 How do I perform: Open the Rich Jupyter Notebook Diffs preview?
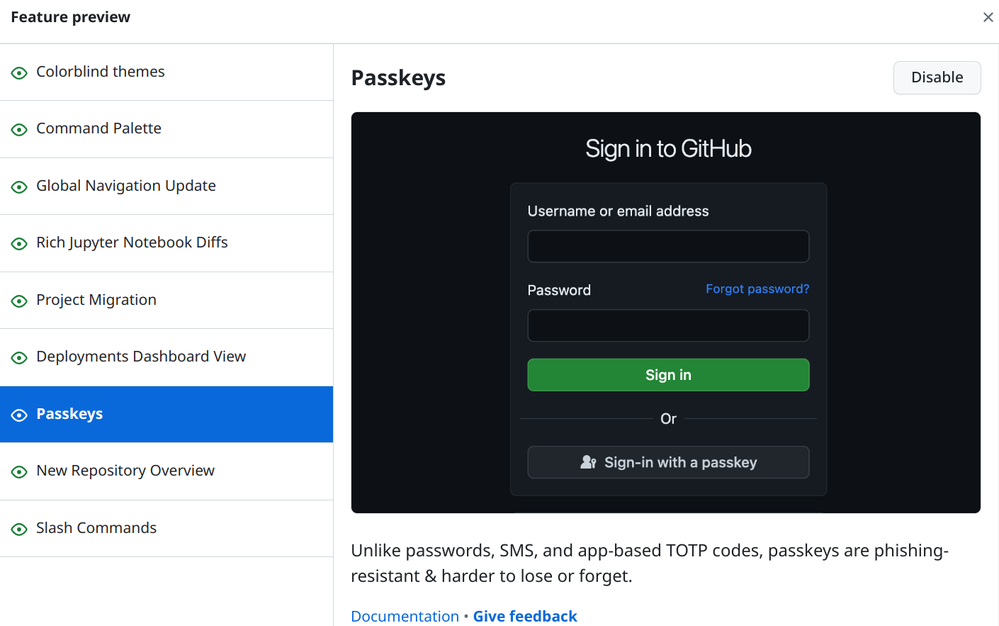pyautogui.click(x=132, y=243)
